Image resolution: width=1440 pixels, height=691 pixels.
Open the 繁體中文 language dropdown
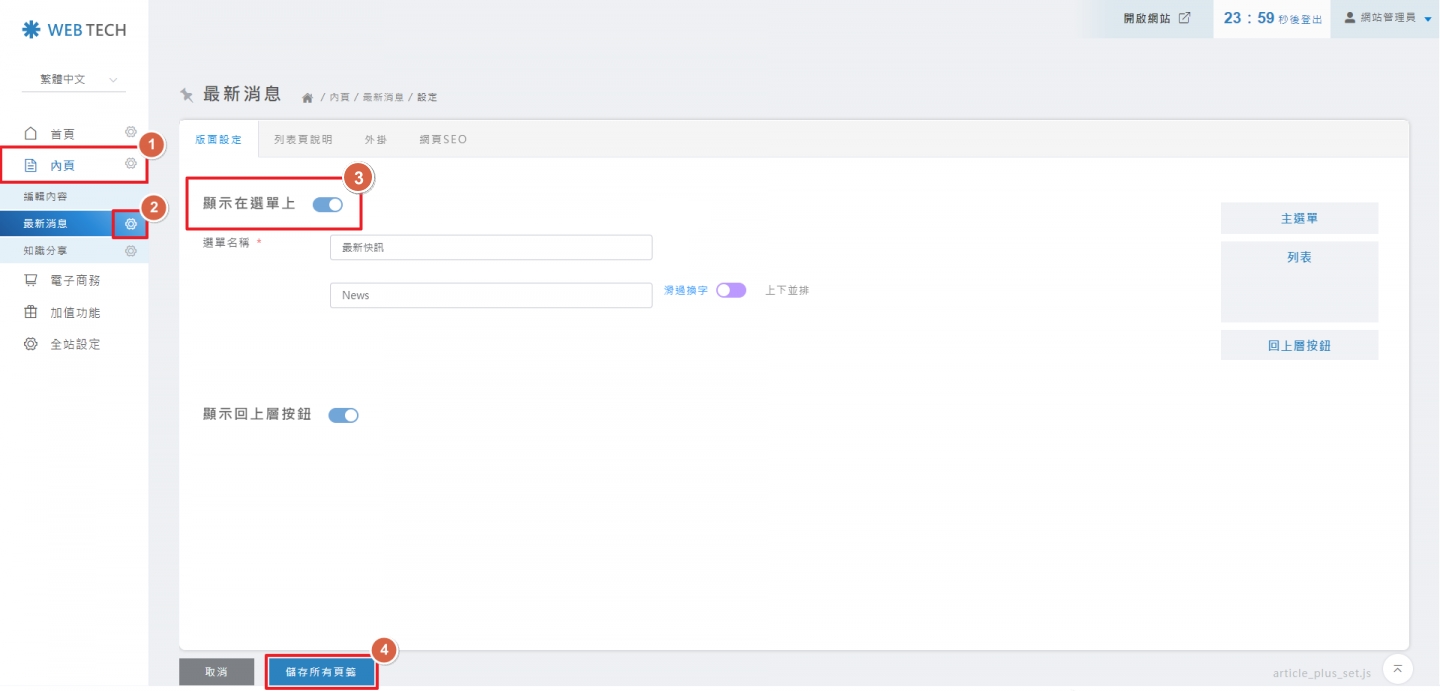75,79
